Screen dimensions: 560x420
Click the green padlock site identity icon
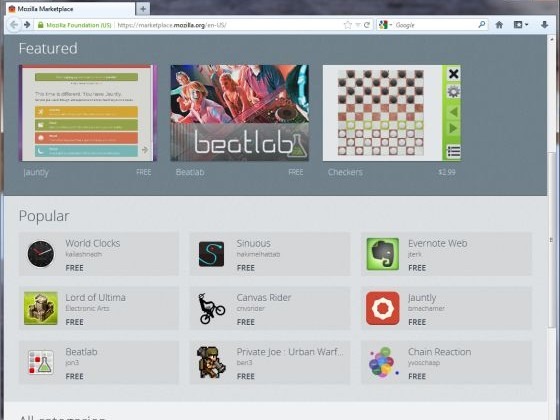40,25
